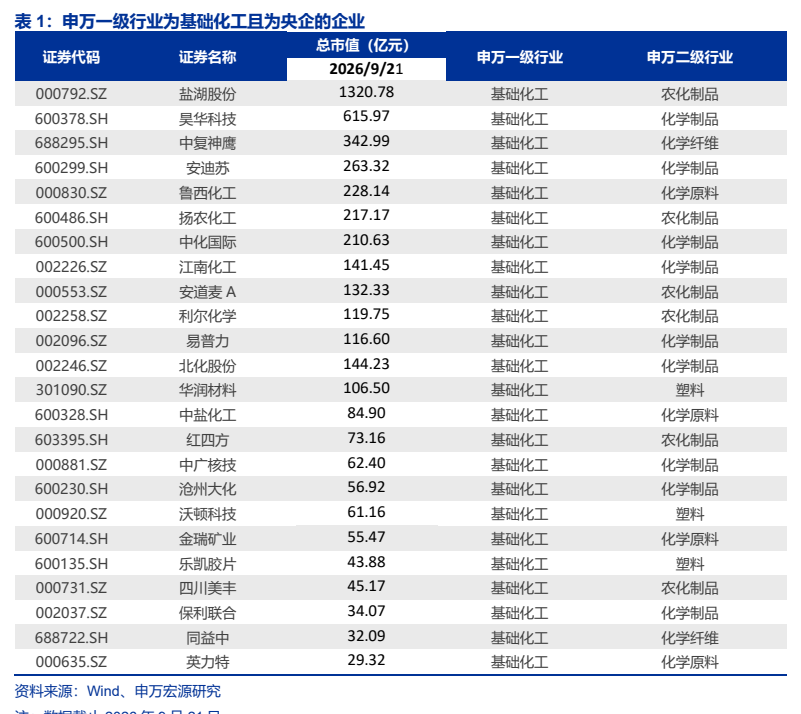Select stock code 000553.SZ
Screen dimensions: 801x714
(71, 292)
